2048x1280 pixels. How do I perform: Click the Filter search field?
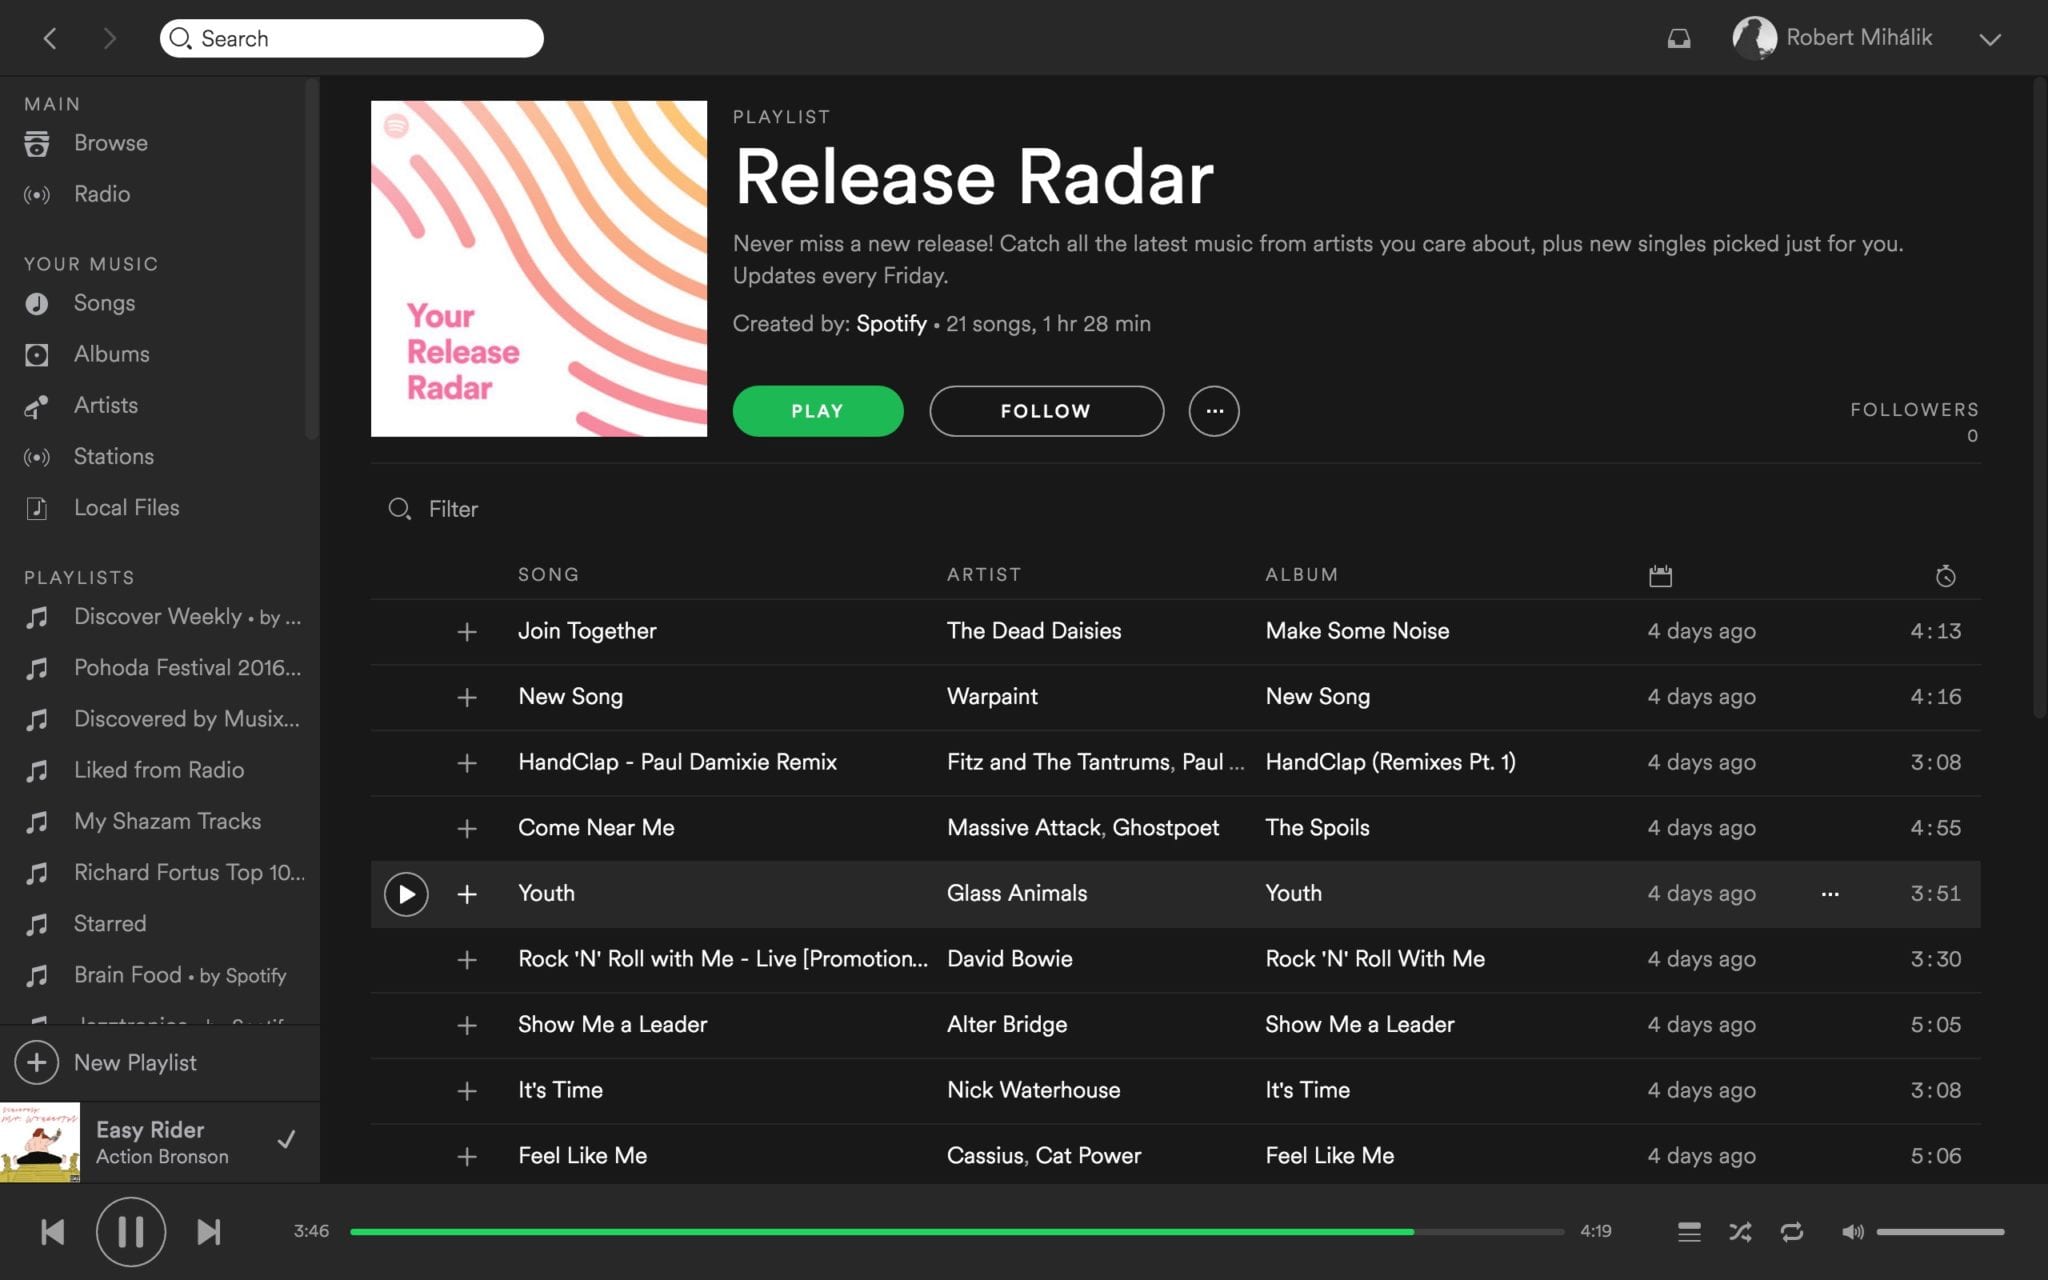pos(453,509)
